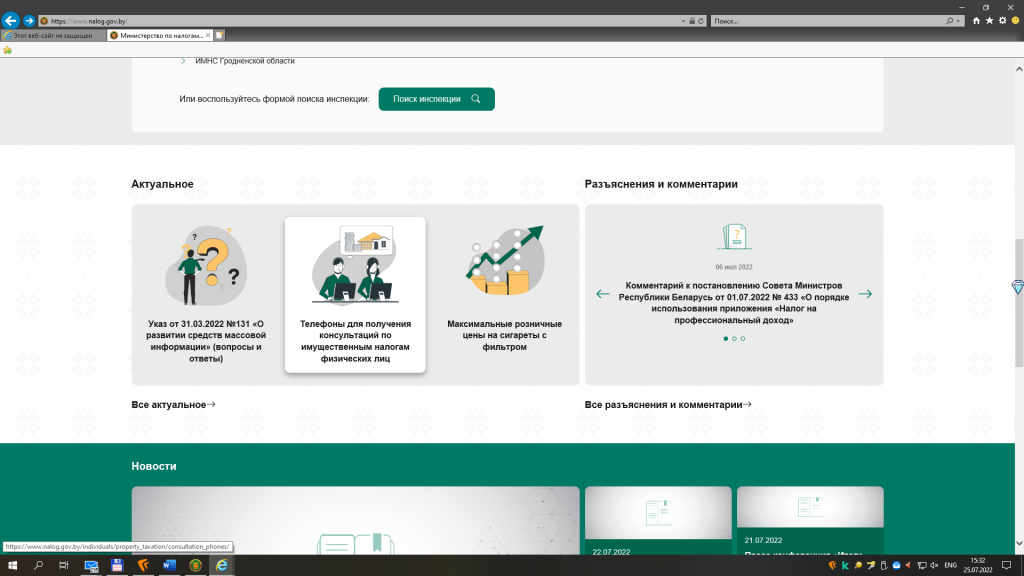Select the second carousel dot indicator
The image size is (1024, 576).
734,339
